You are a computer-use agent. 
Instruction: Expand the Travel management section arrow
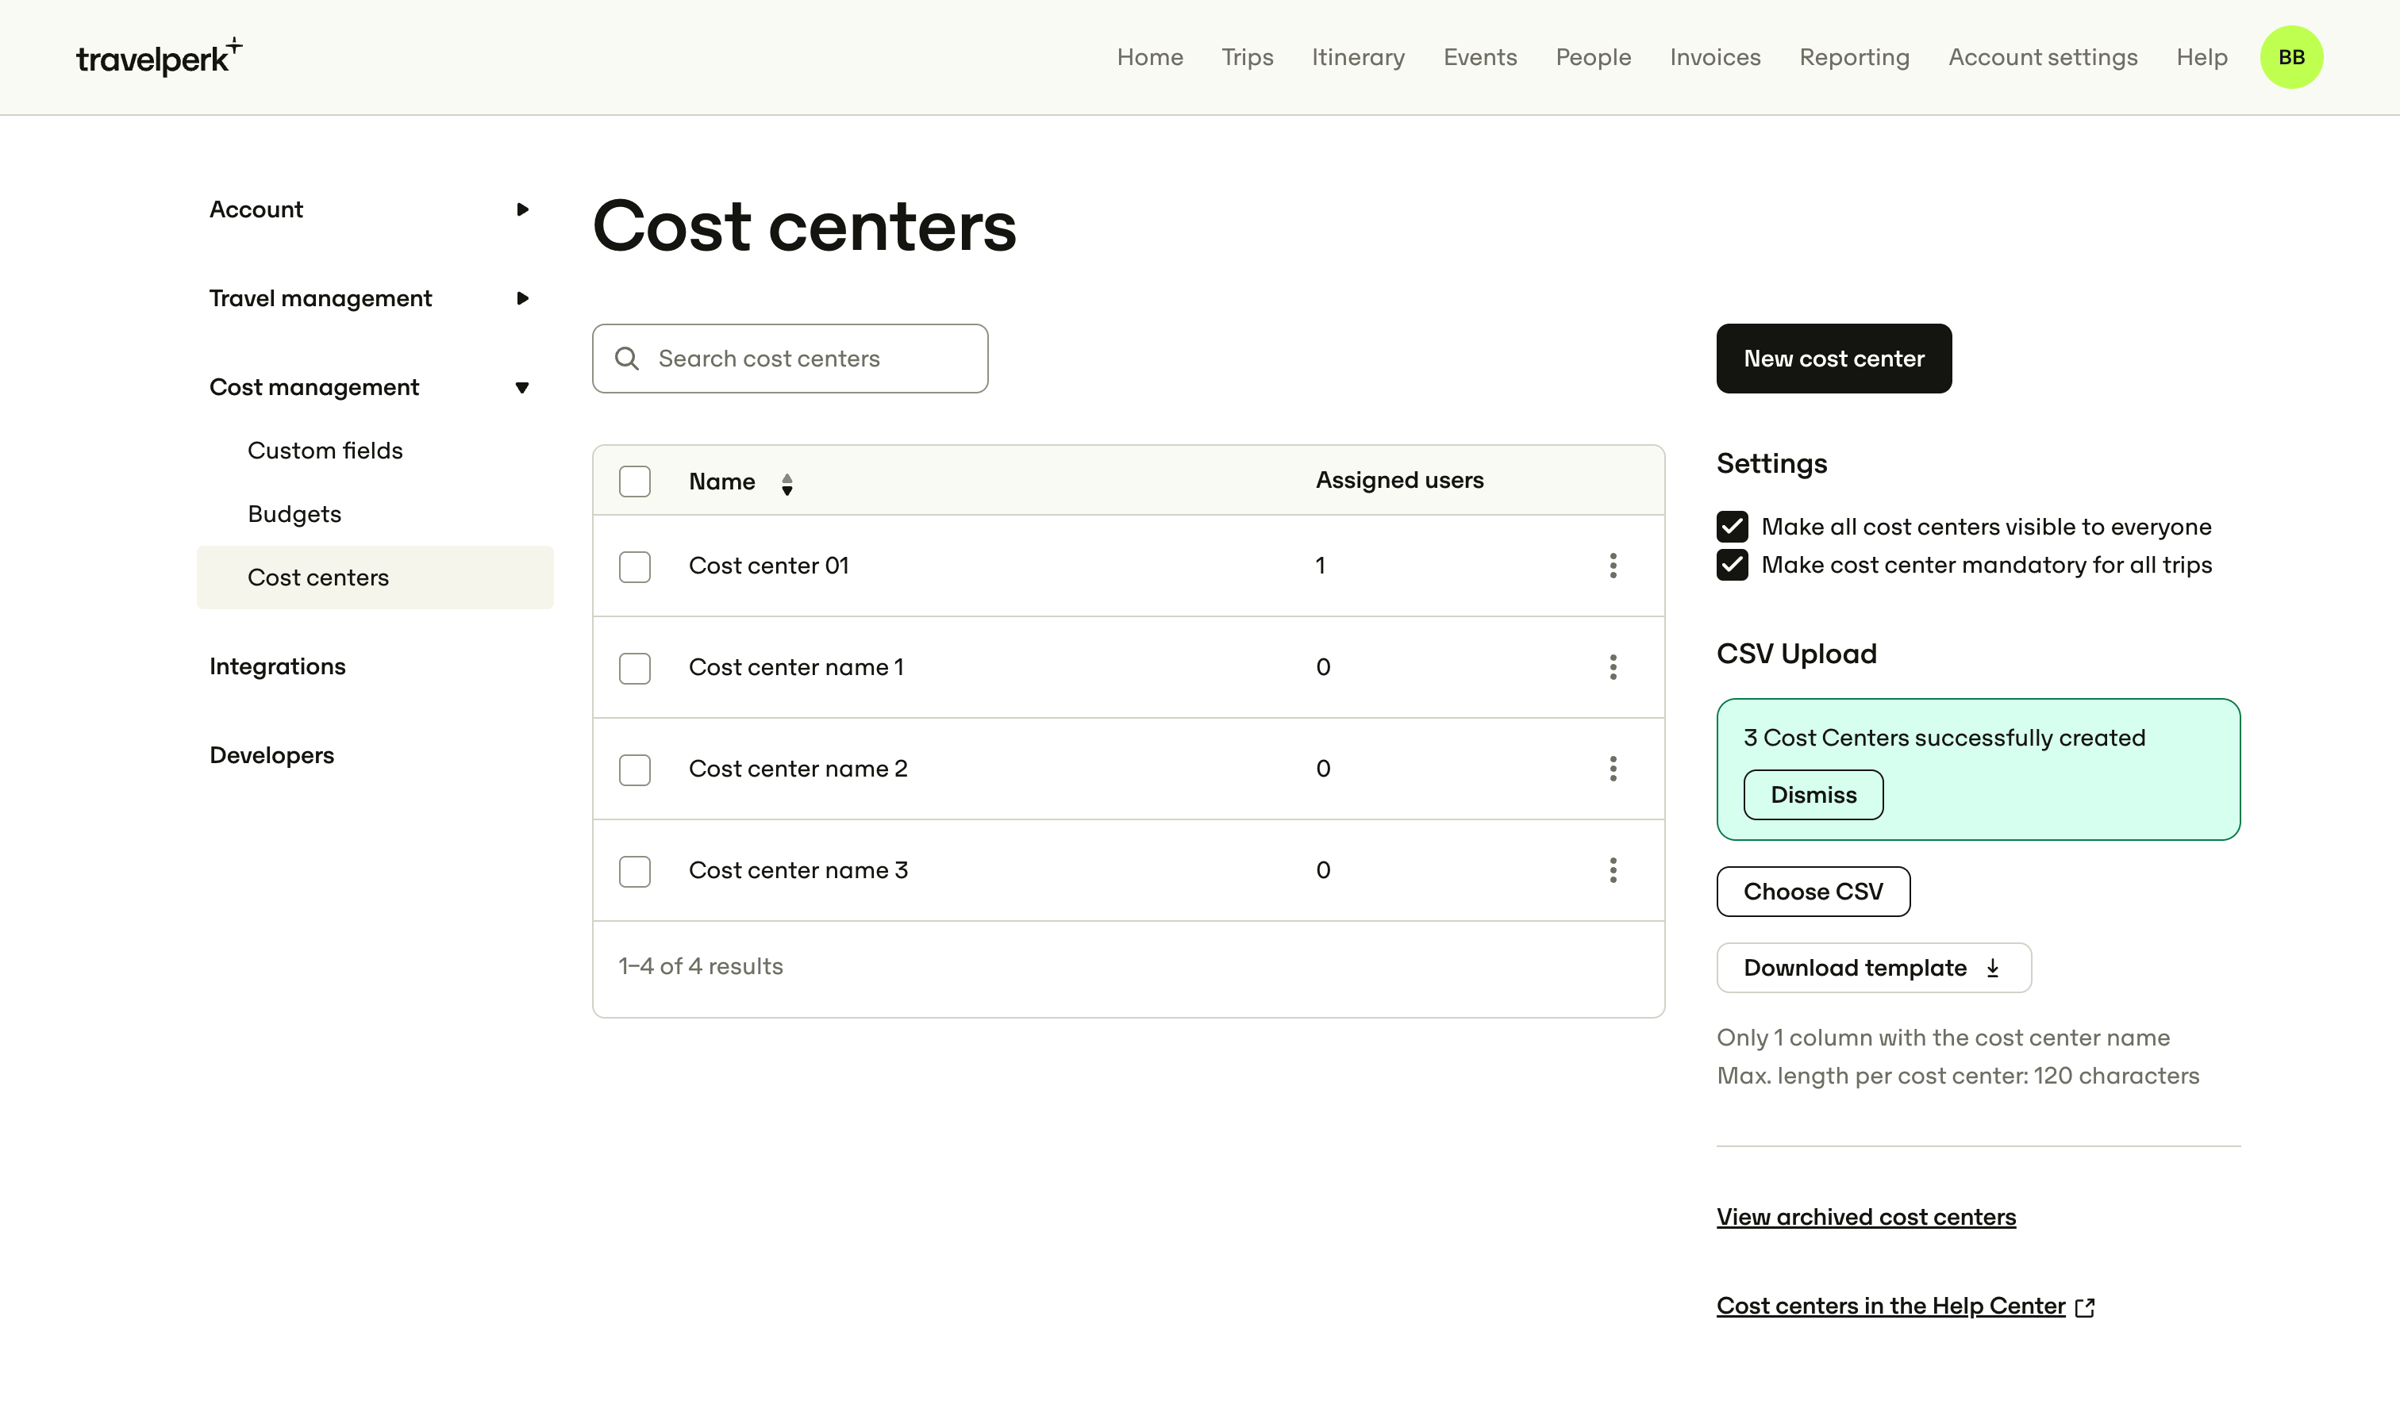522,298
